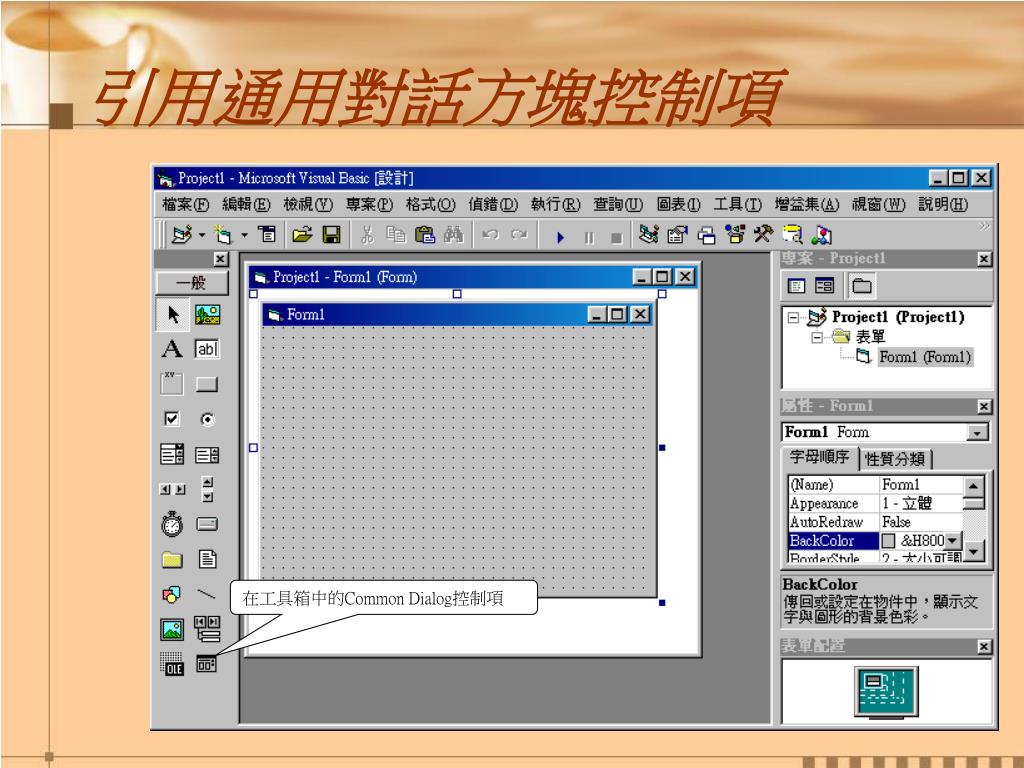Click the End stop button
1024x768 pixels.
[x=616, y=238]
